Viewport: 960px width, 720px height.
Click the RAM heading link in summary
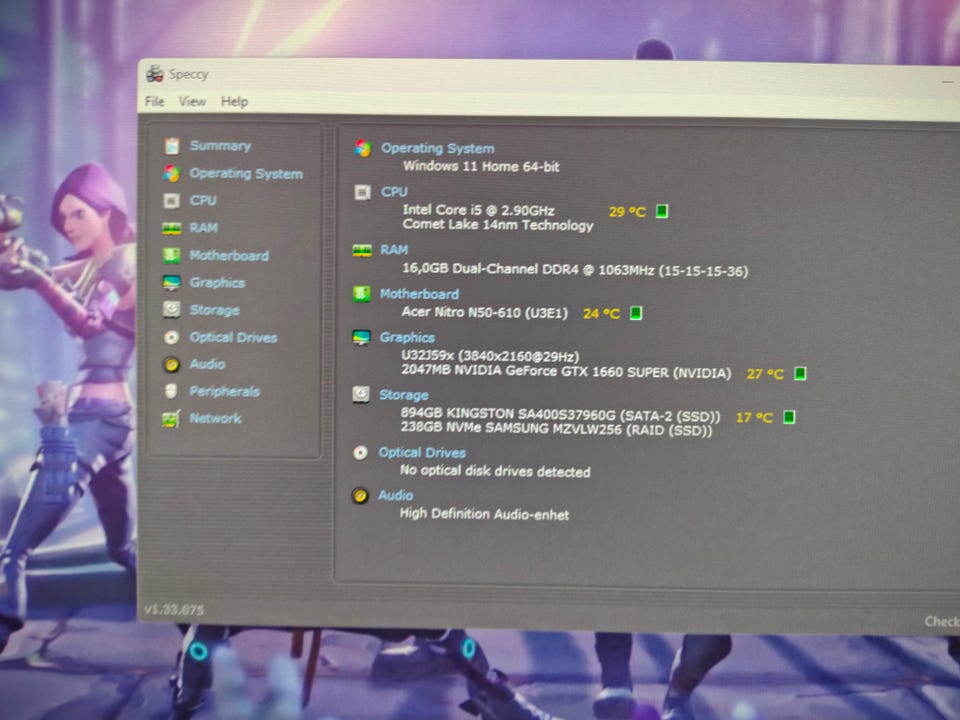[x=394, y=250]
